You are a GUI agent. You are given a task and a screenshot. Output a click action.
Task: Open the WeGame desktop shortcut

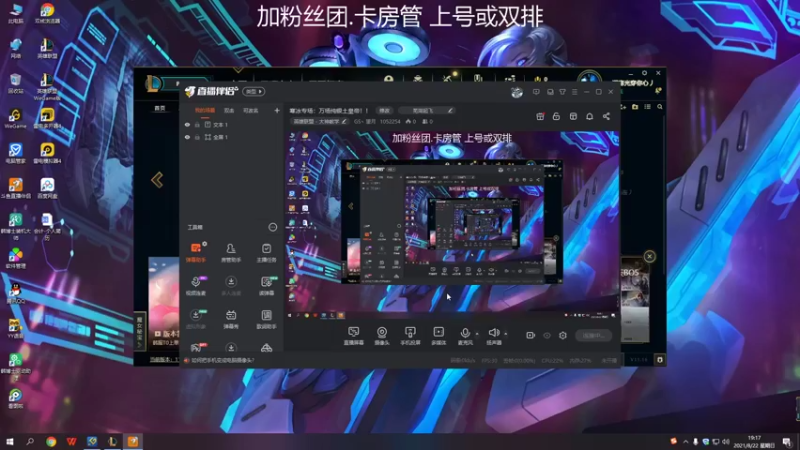coord(15,119)
